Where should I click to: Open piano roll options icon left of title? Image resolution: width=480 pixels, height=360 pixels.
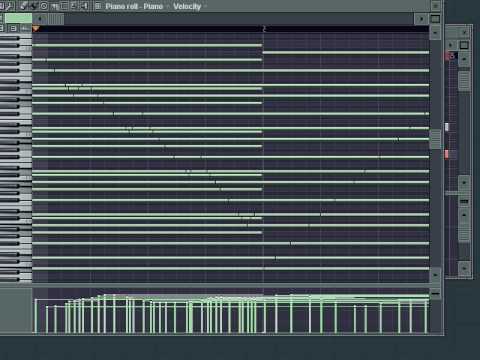(98, 6)
